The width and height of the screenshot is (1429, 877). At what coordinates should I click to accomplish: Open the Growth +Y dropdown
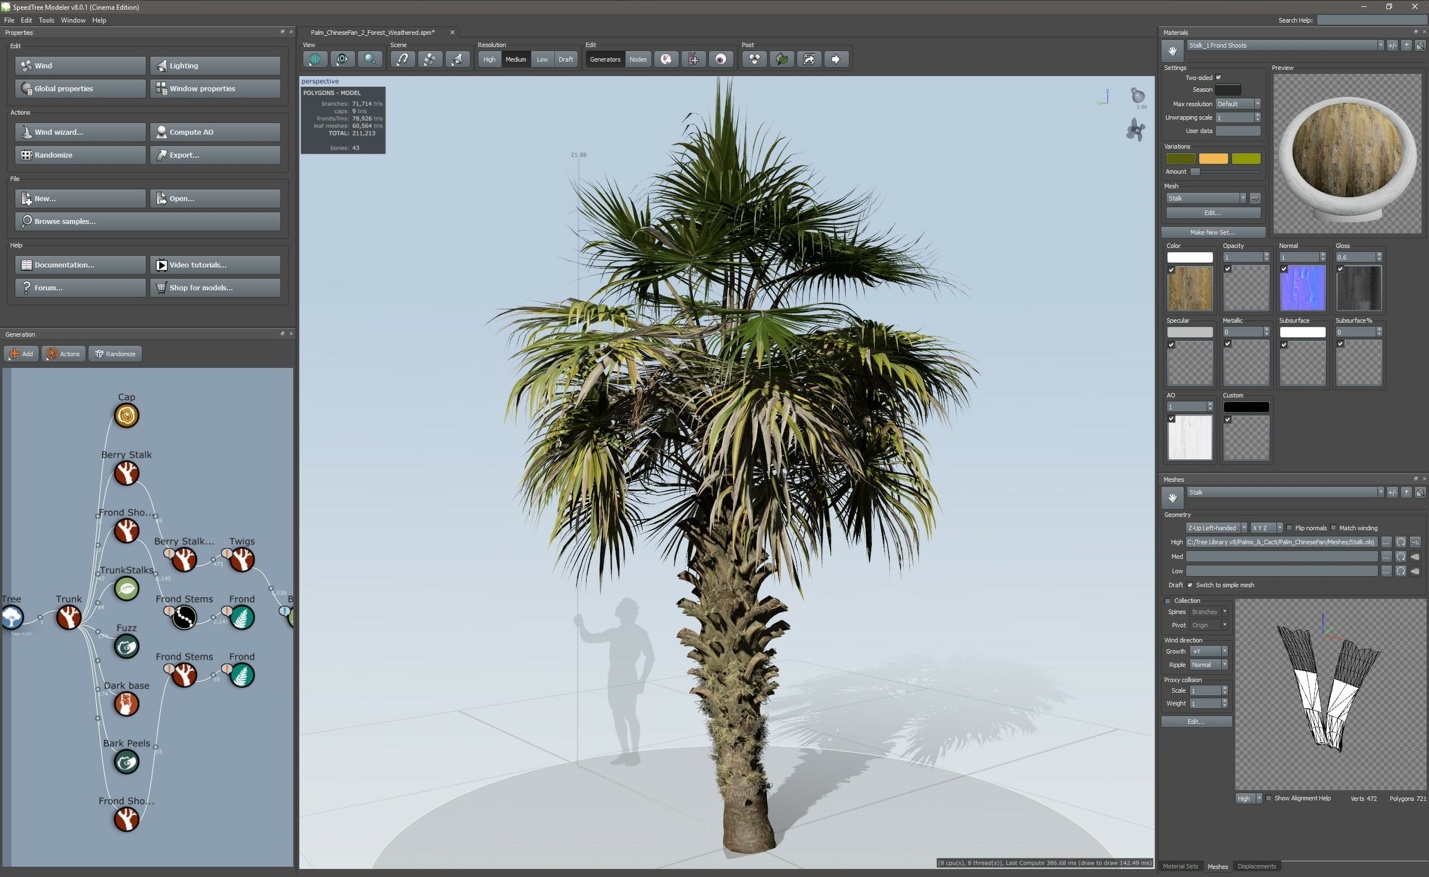1208,651
